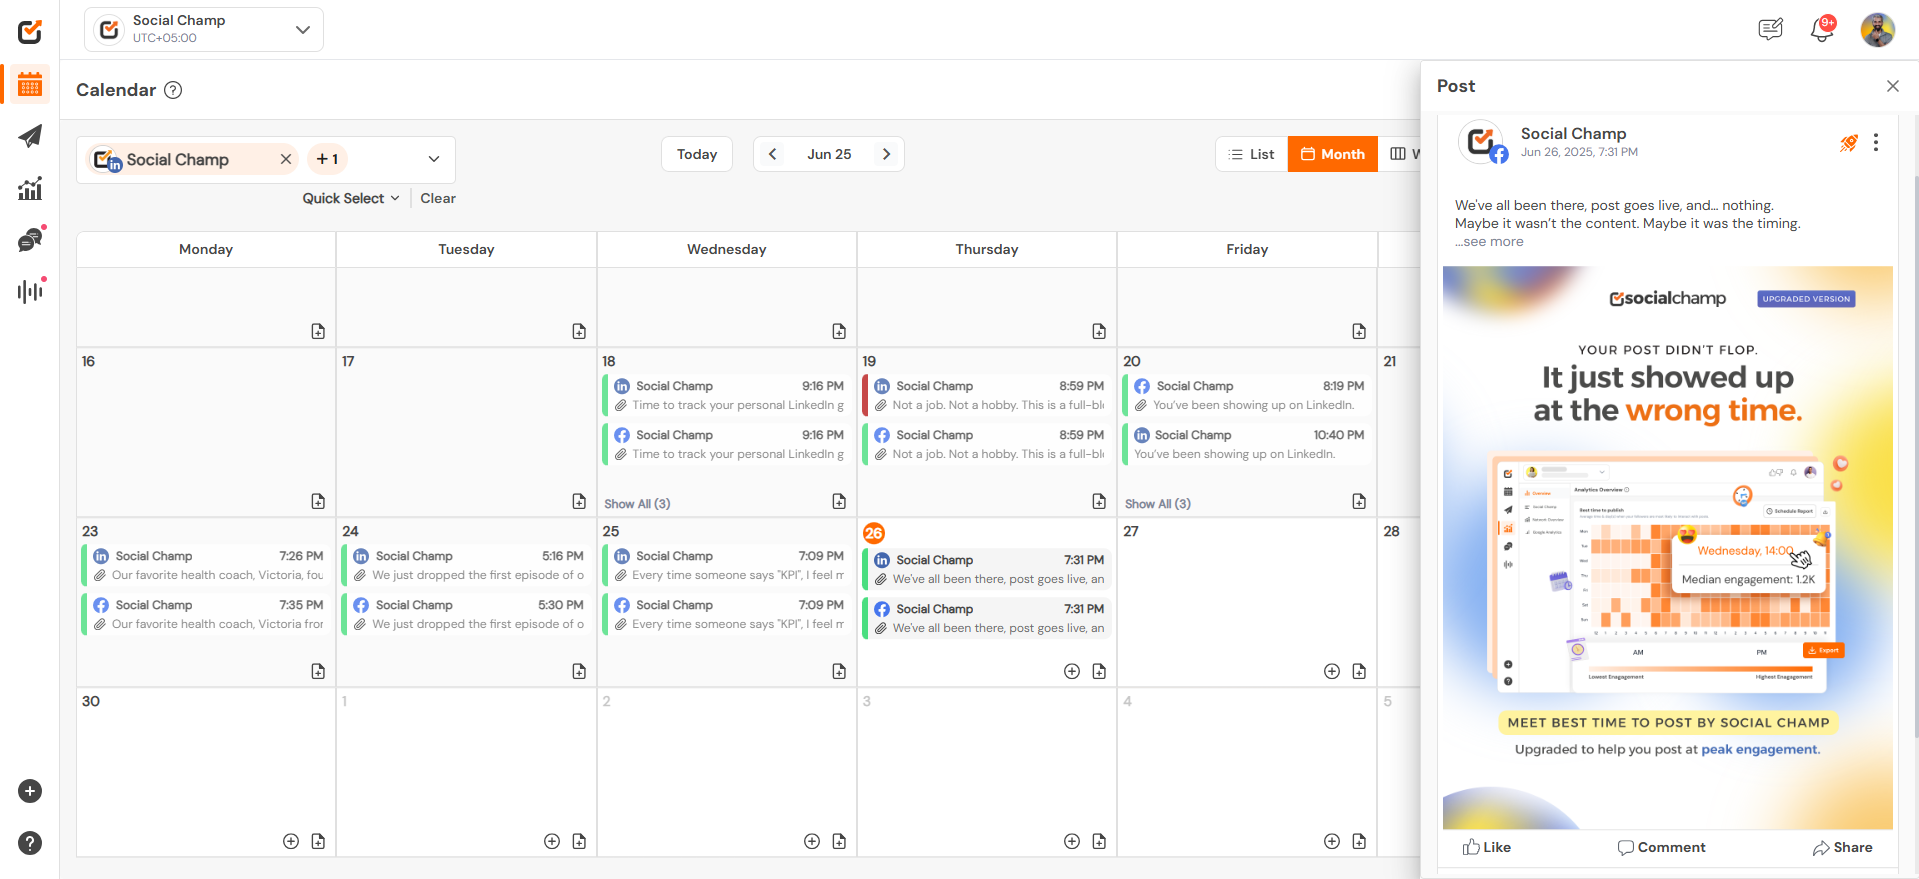Switch to the List view
Viewport: 1919px width, 879px height.
[1252, 154]
